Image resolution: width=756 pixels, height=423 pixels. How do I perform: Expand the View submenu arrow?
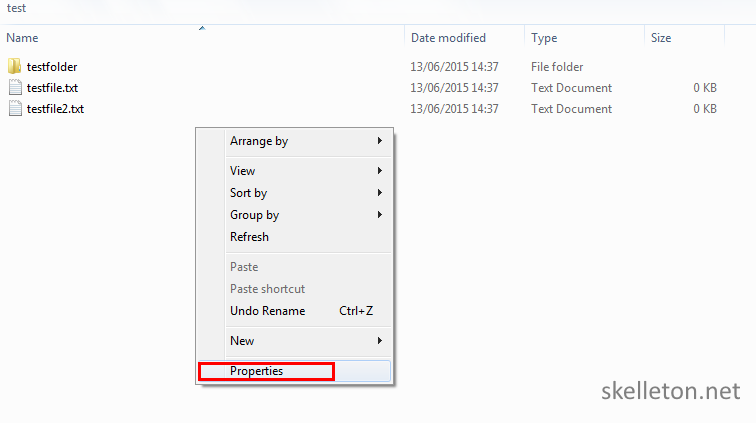(x=380, y=170)
